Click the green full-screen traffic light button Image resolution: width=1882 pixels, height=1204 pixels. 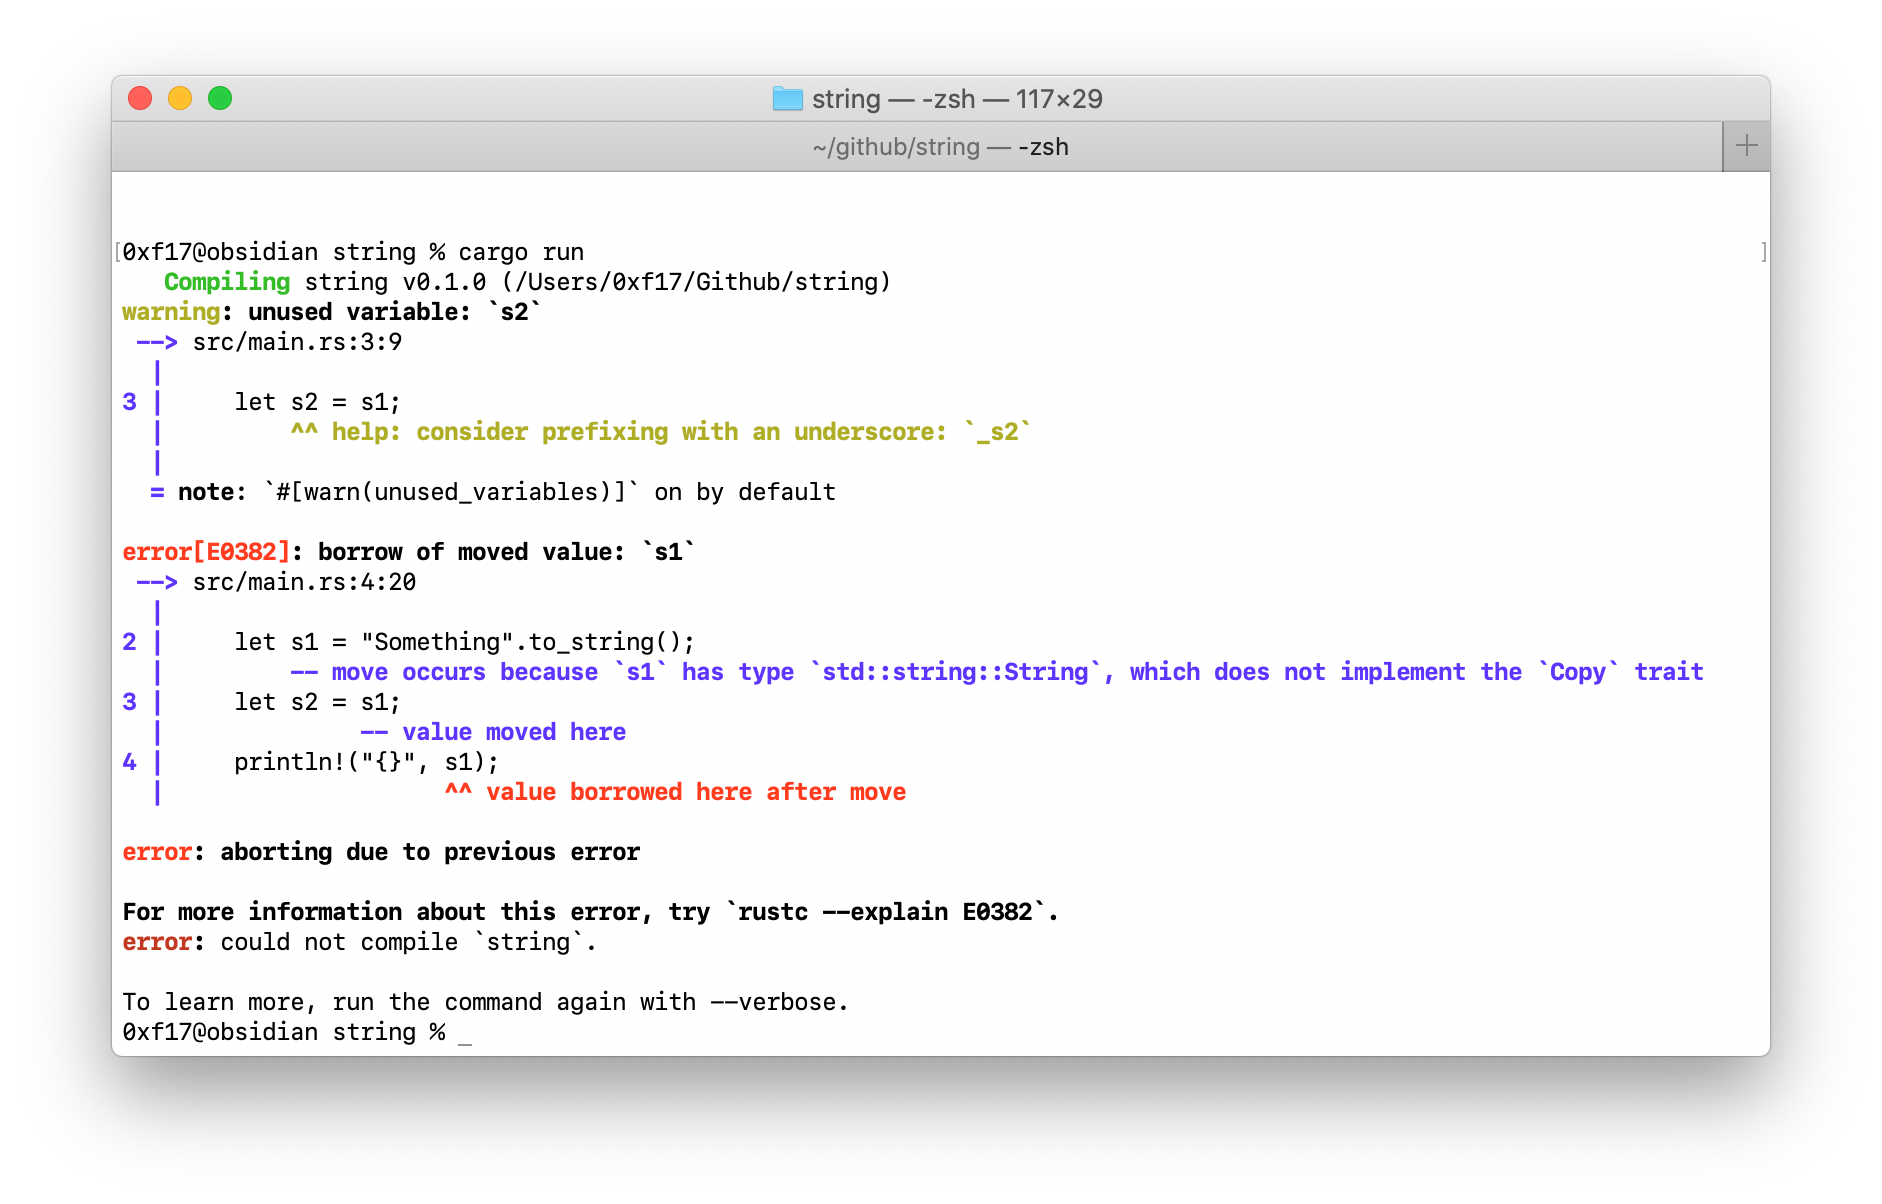[221, 99]
